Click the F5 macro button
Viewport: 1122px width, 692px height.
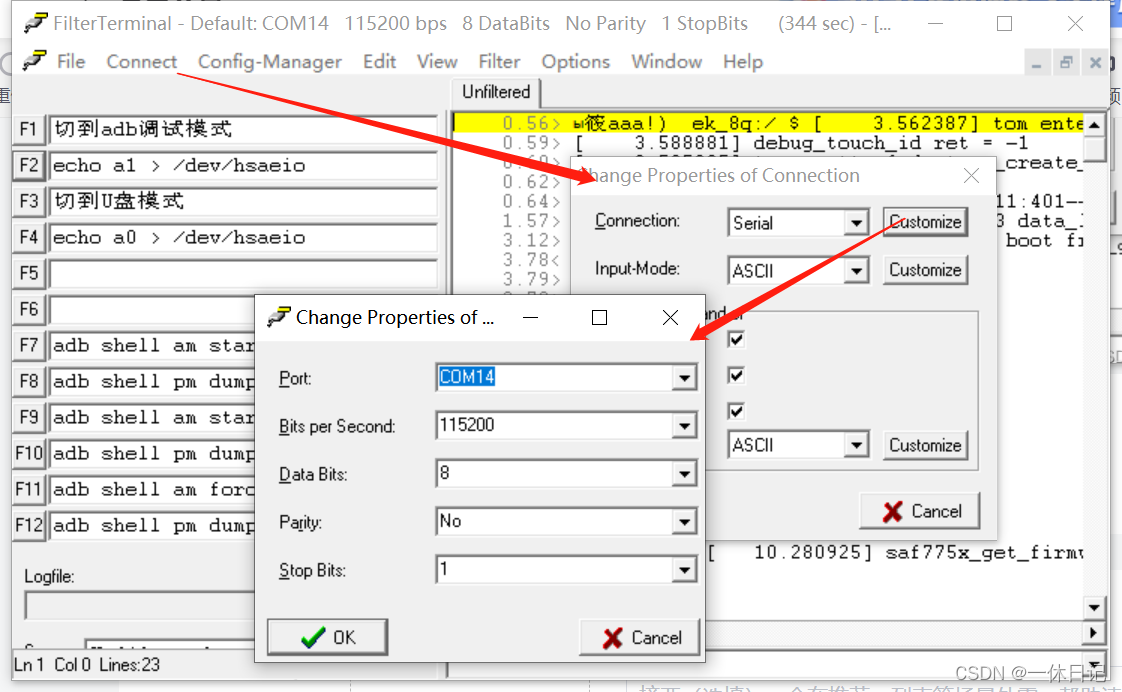click(x=29, y=273)
